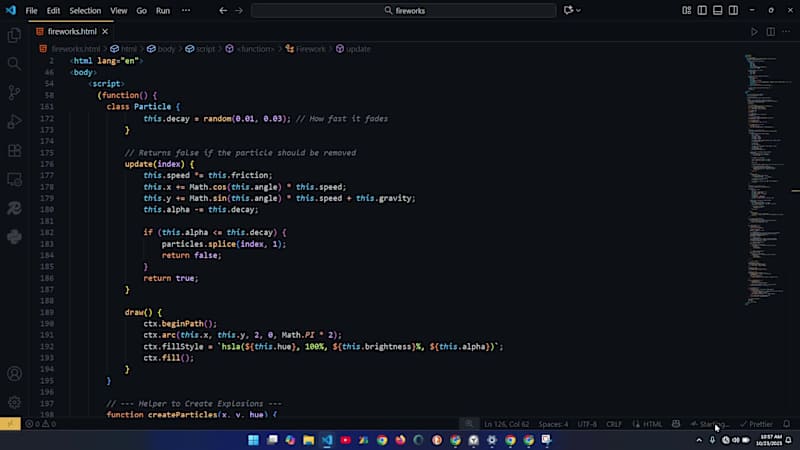Toggle the Primary Side Bar
800x450 pixels.
[x=702, y=10]
